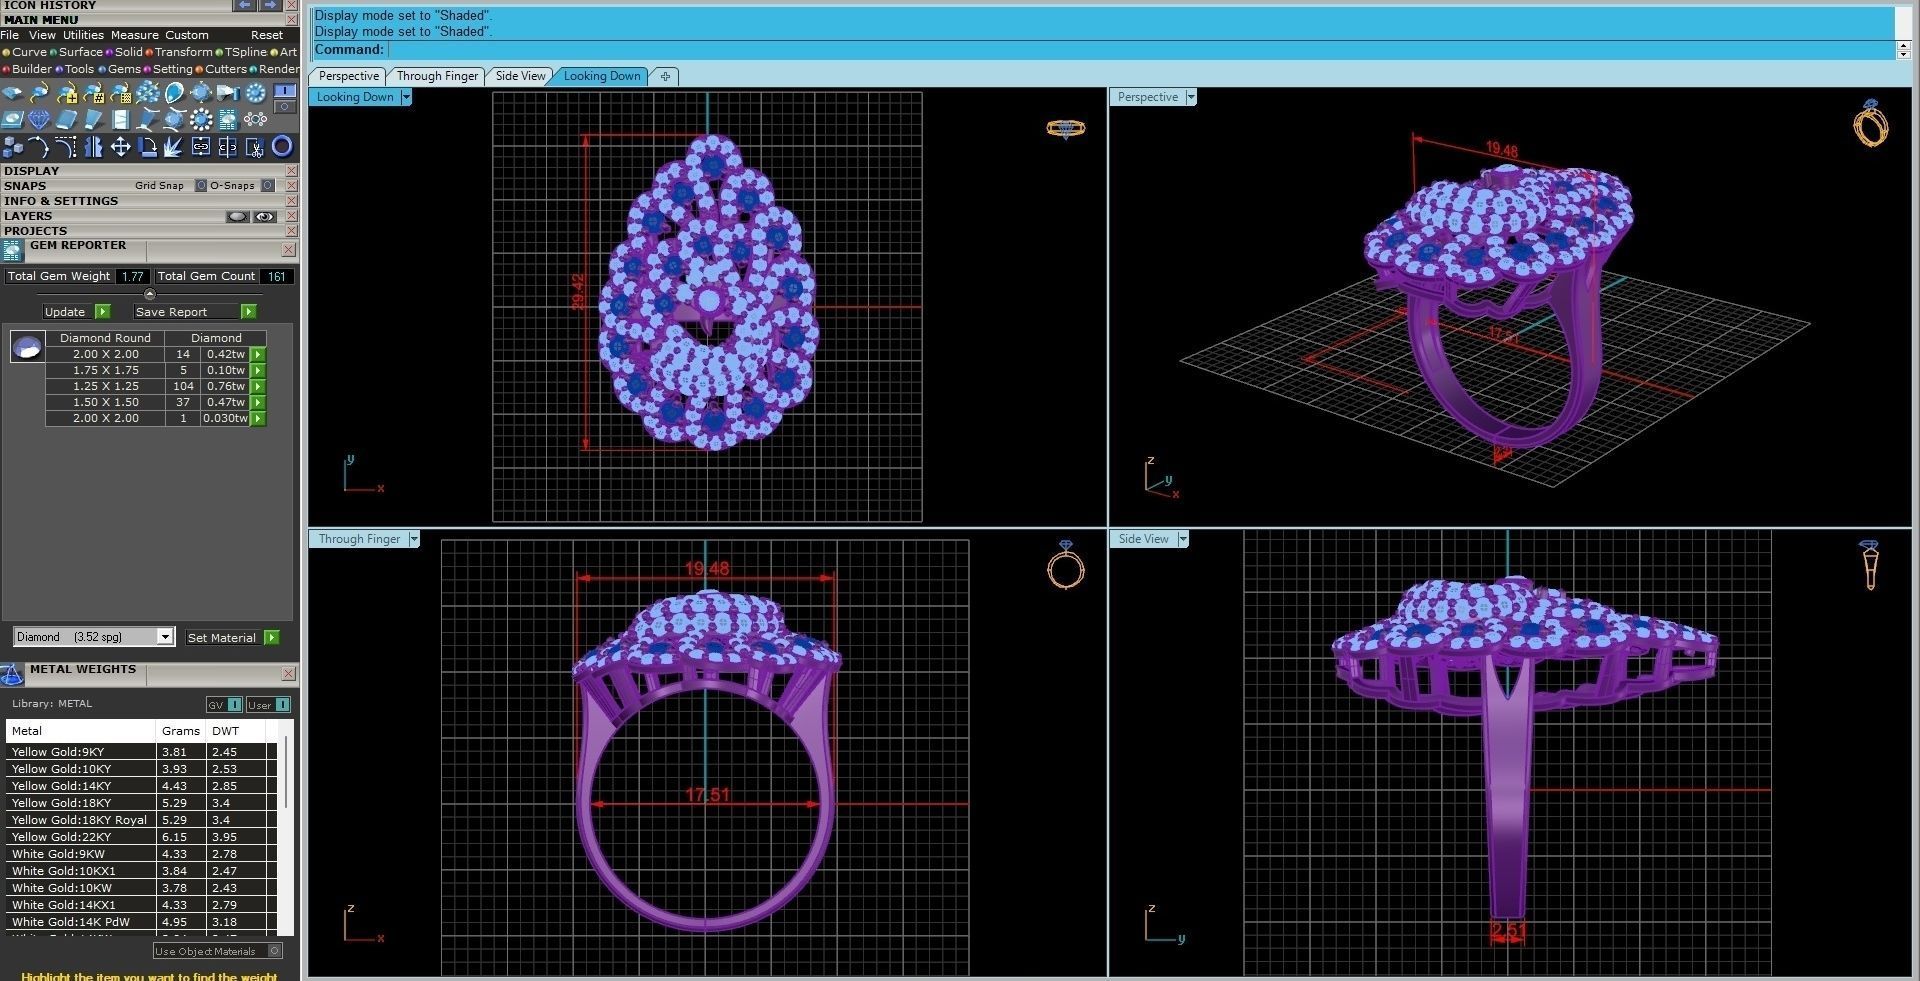This screenshot has height=981, width=1920.
Task: Activate the four-arrow Move tool
Action: [x=120, y=147]
